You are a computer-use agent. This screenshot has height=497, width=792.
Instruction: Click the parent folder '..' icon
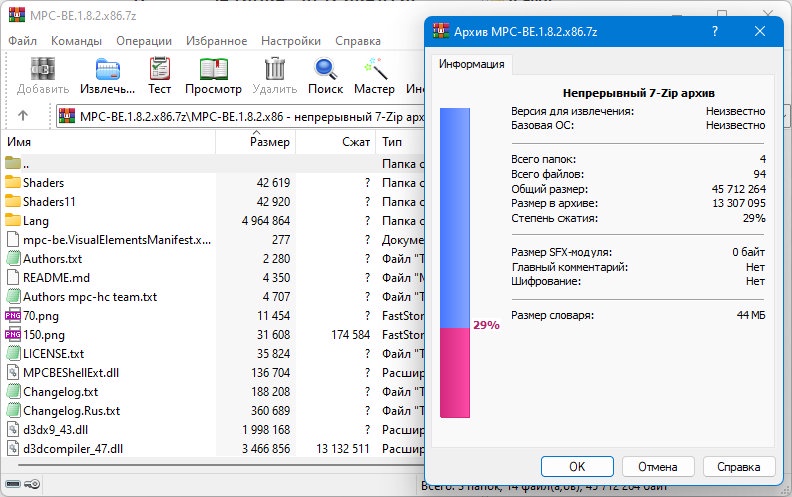point(13,163)
